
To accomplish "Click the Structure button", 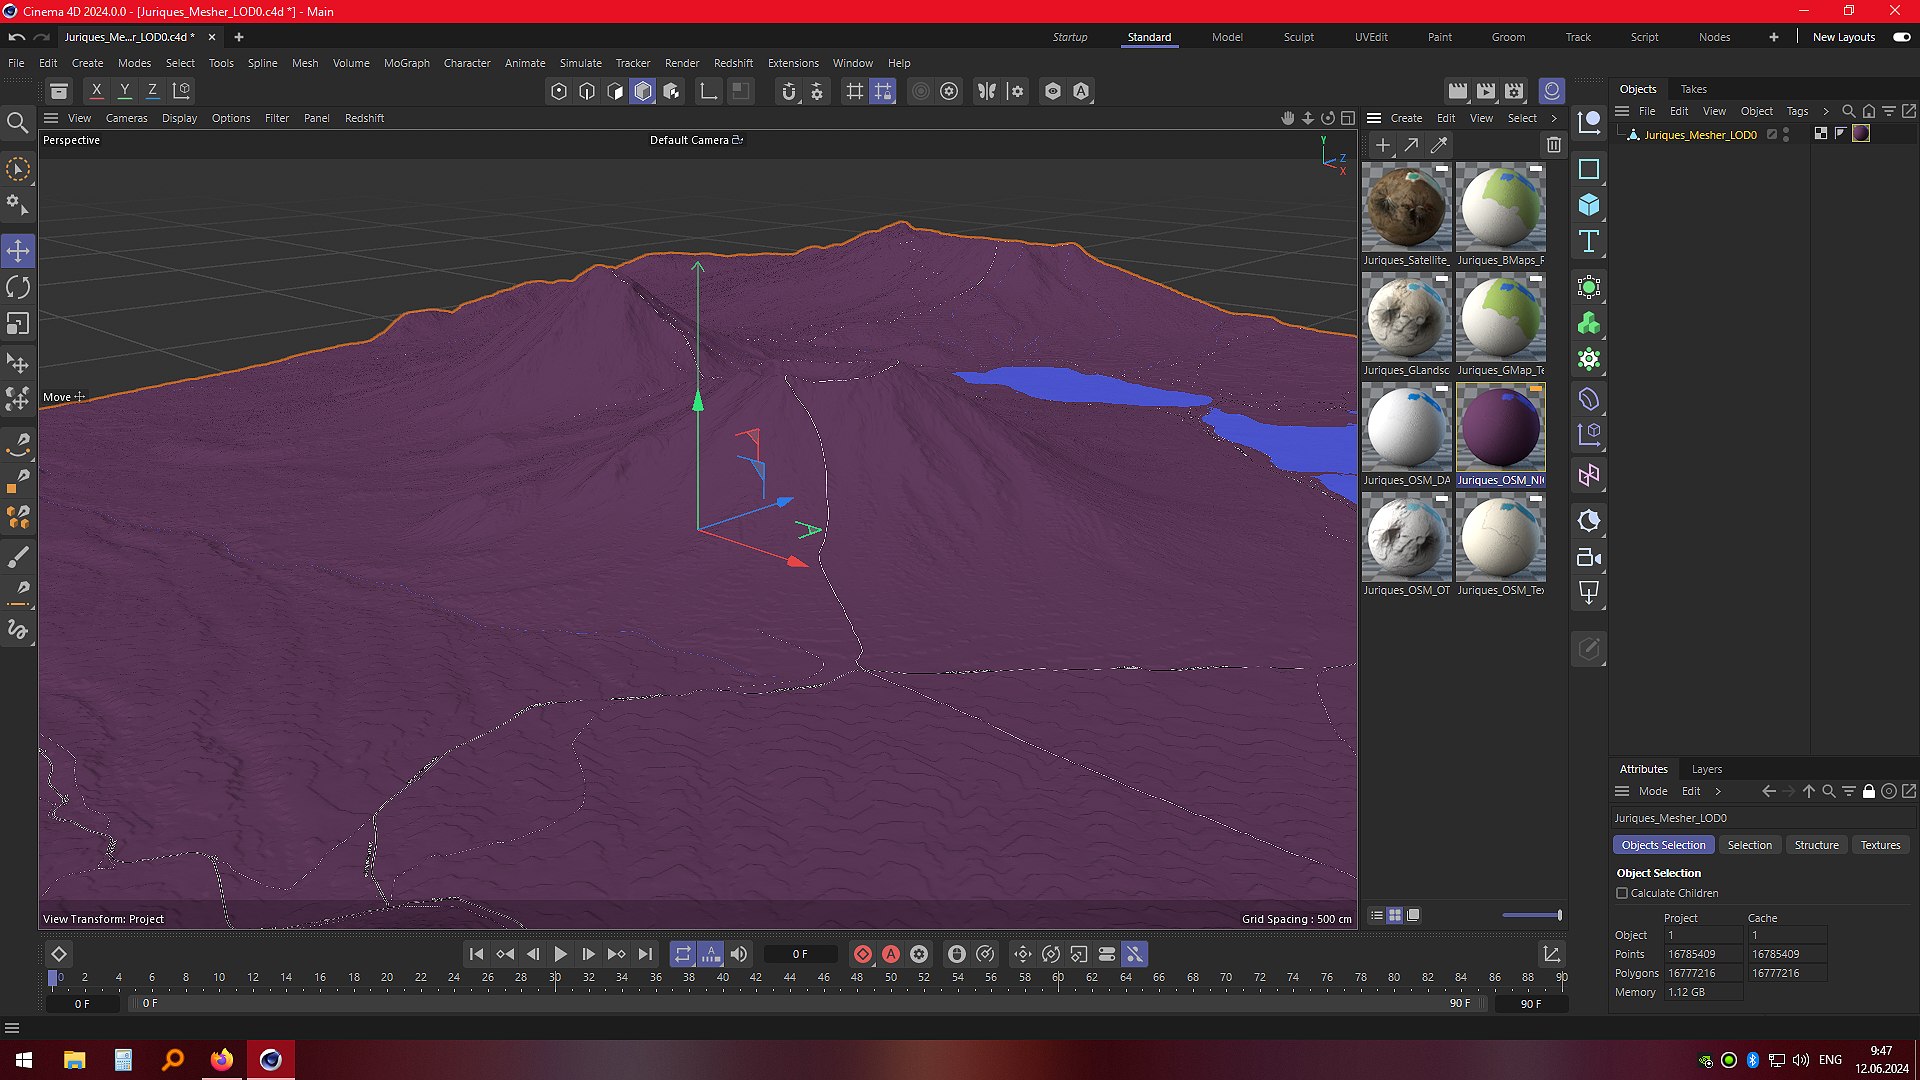I will click(x=1816, y=845).
